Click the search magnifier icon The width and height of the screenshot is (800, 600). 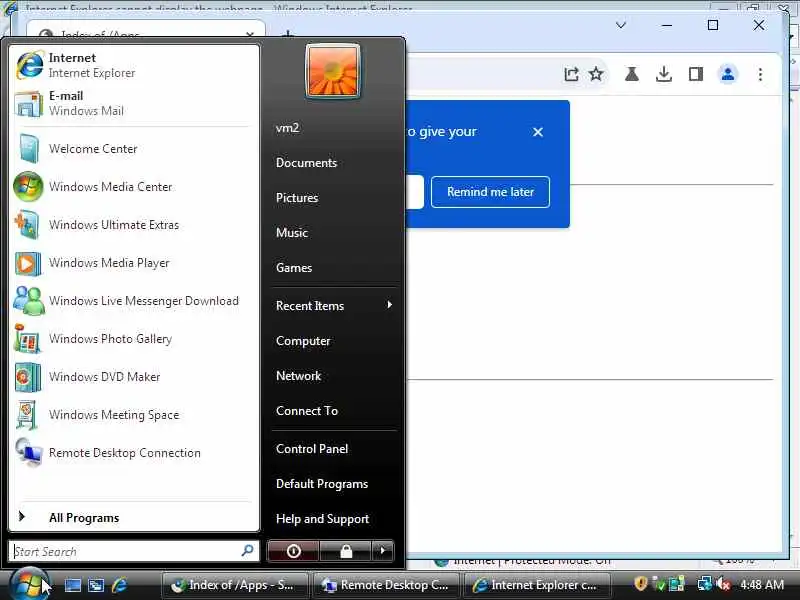pos(247,551)
